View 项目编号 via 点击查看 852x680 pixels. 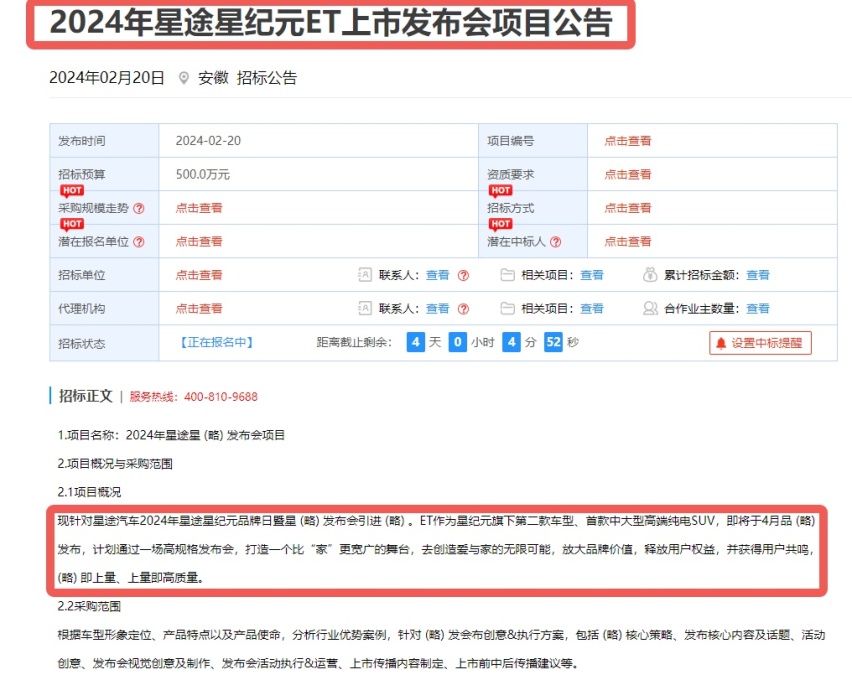(x=628, y=141)
